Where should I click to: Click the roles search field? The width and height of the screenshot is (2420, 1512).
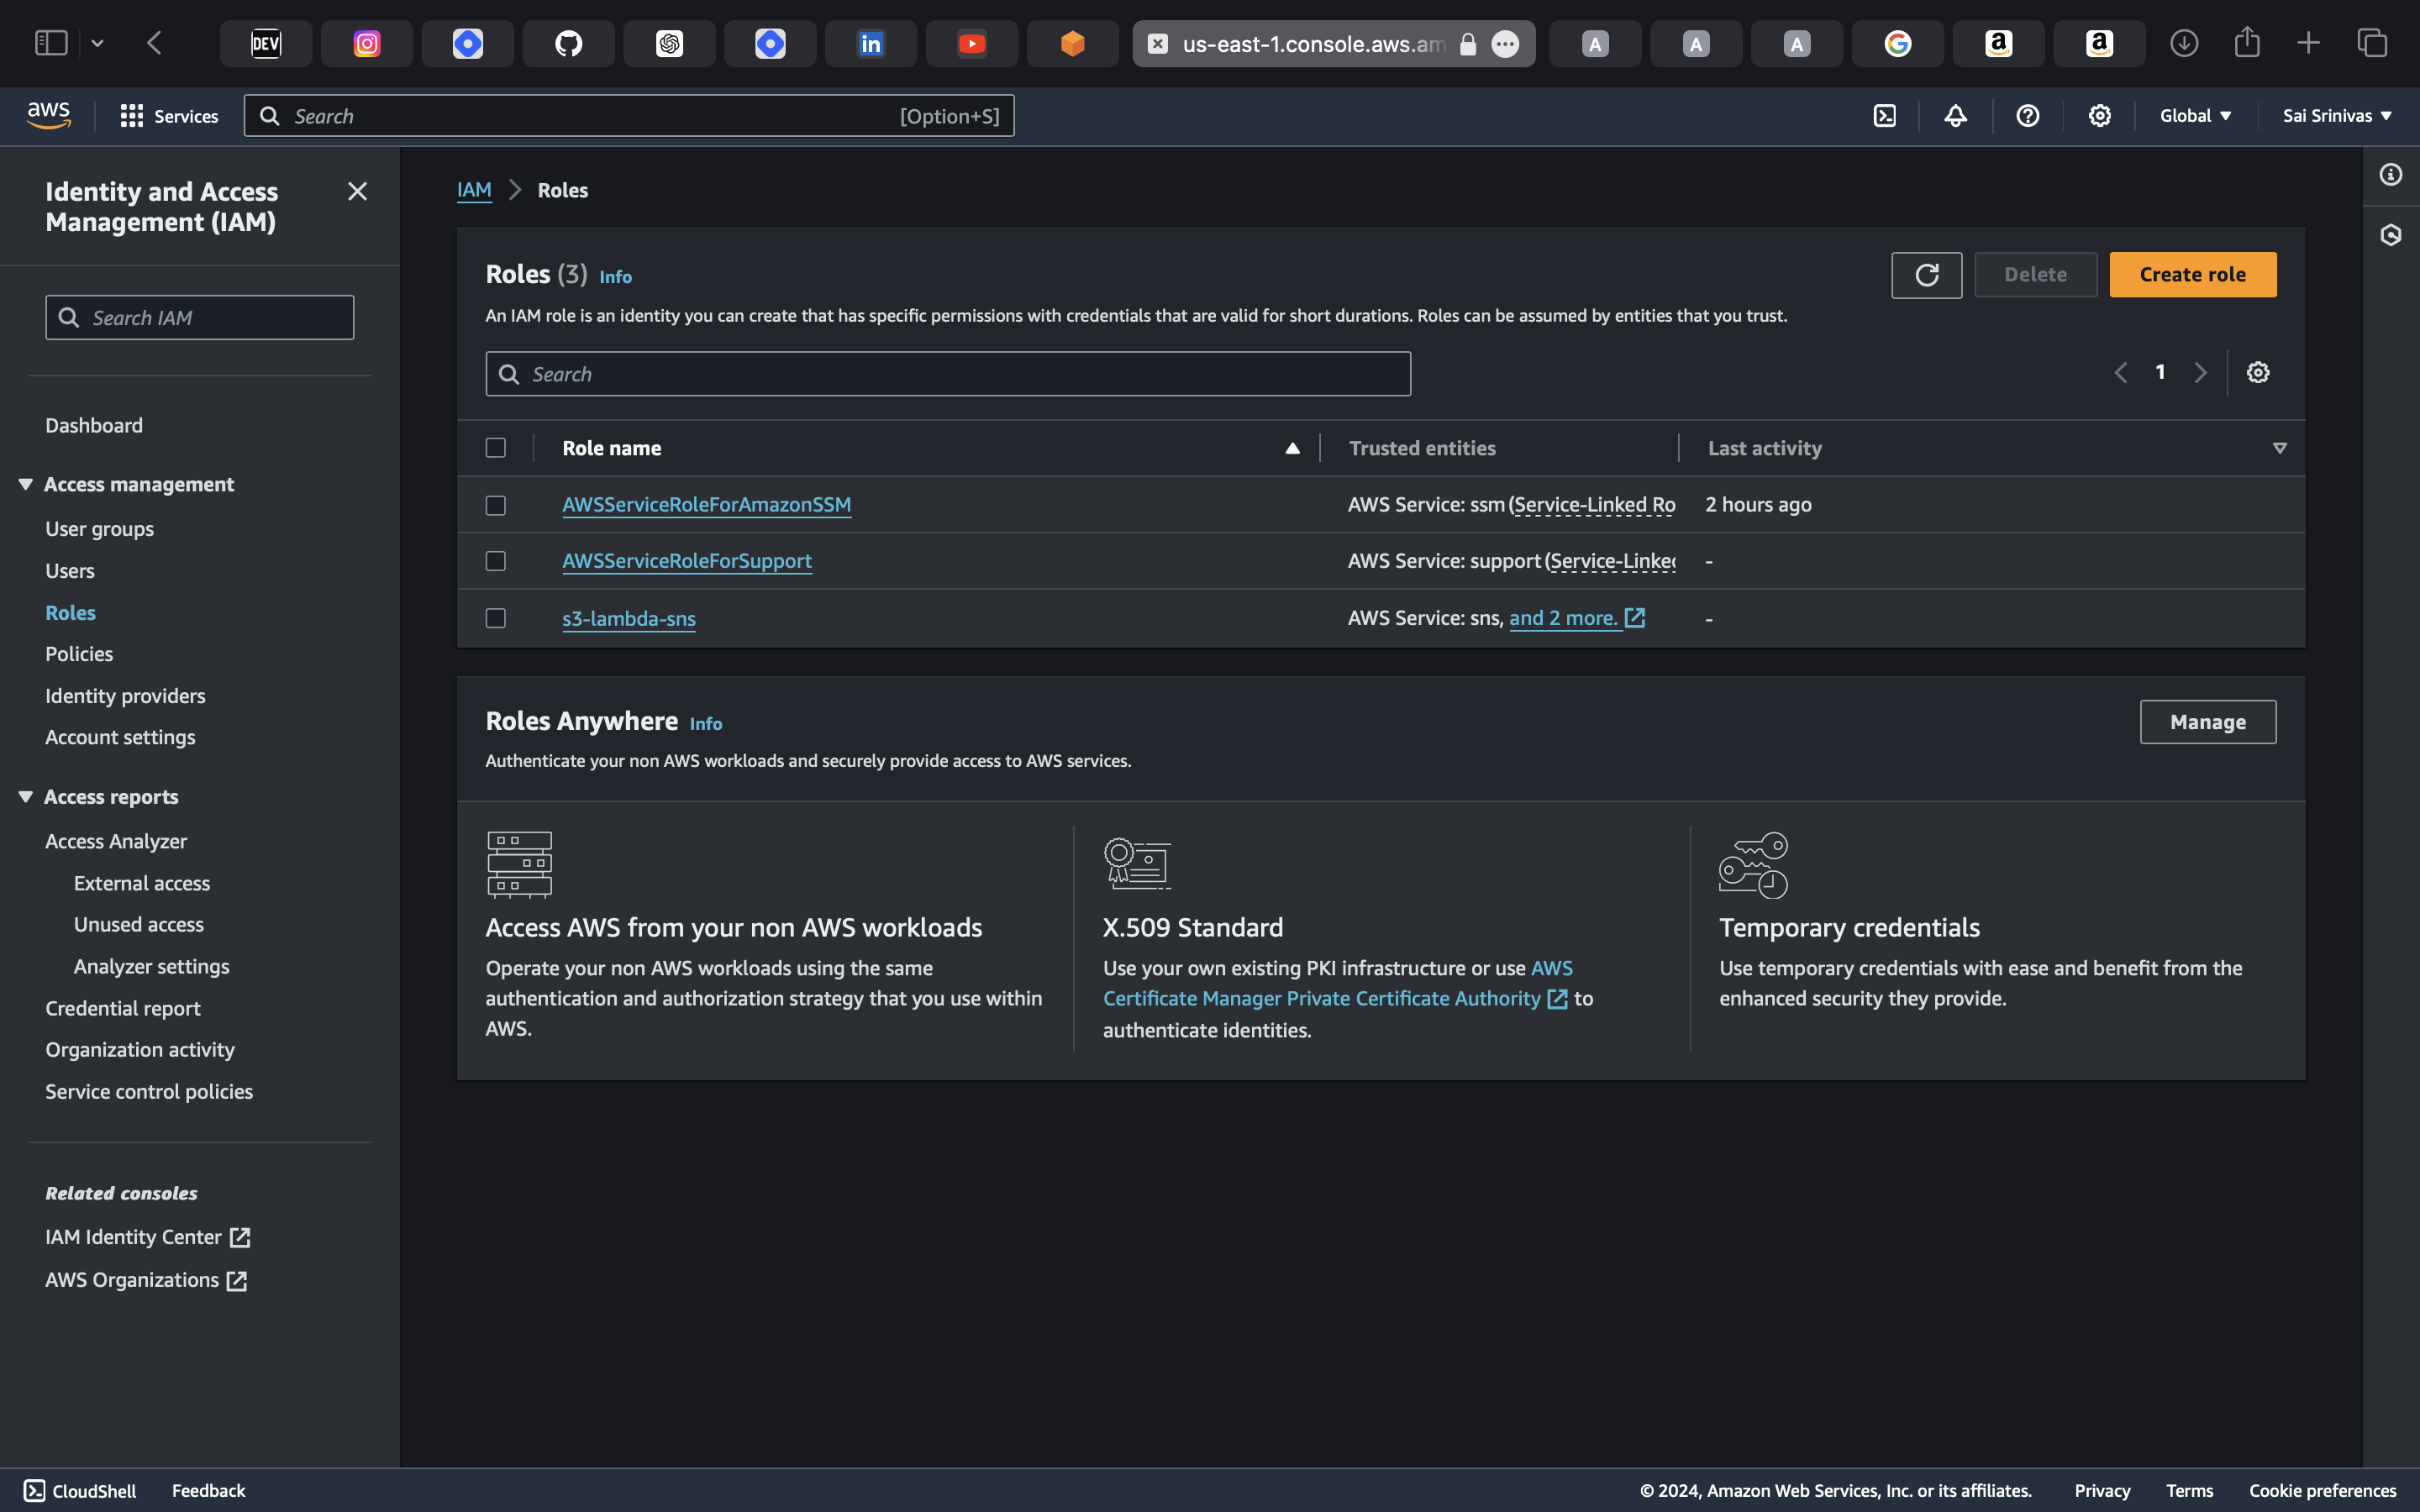tap(948, 374)
